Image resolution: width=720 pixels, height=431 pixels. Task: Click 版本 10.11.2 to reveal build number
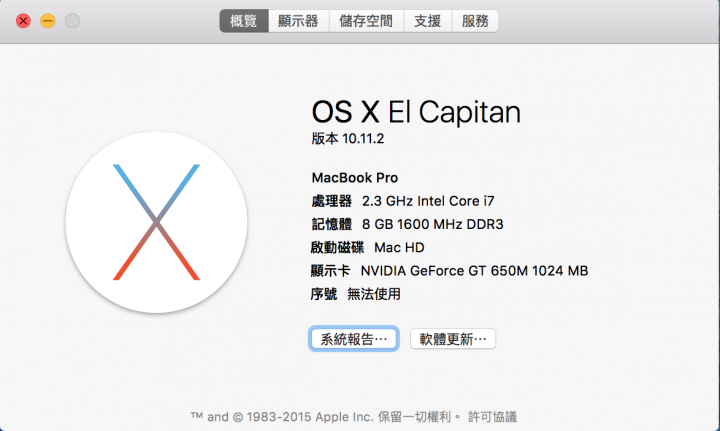pyautogui.click(x=348, y=138)
